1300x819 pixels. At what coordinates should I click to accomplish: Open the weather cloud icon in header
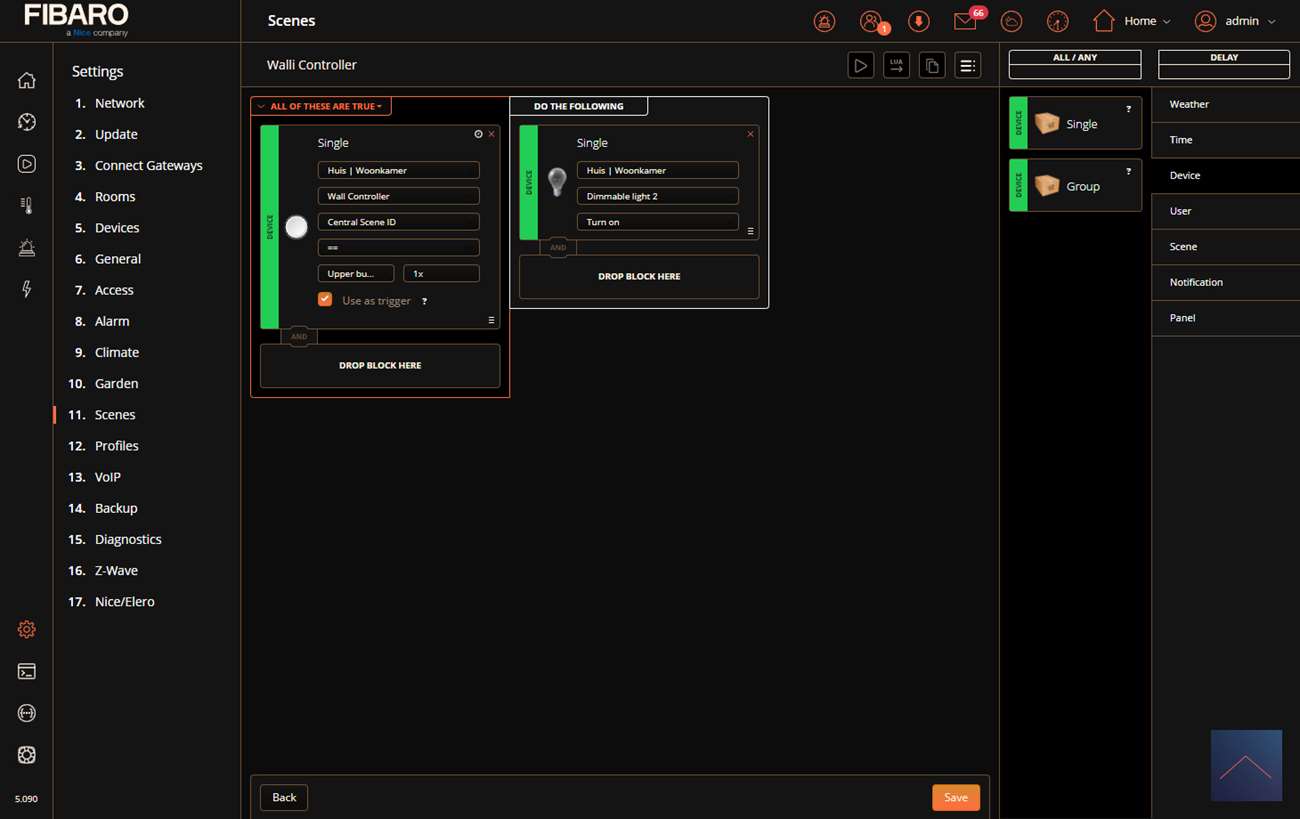click(1012, 21)
